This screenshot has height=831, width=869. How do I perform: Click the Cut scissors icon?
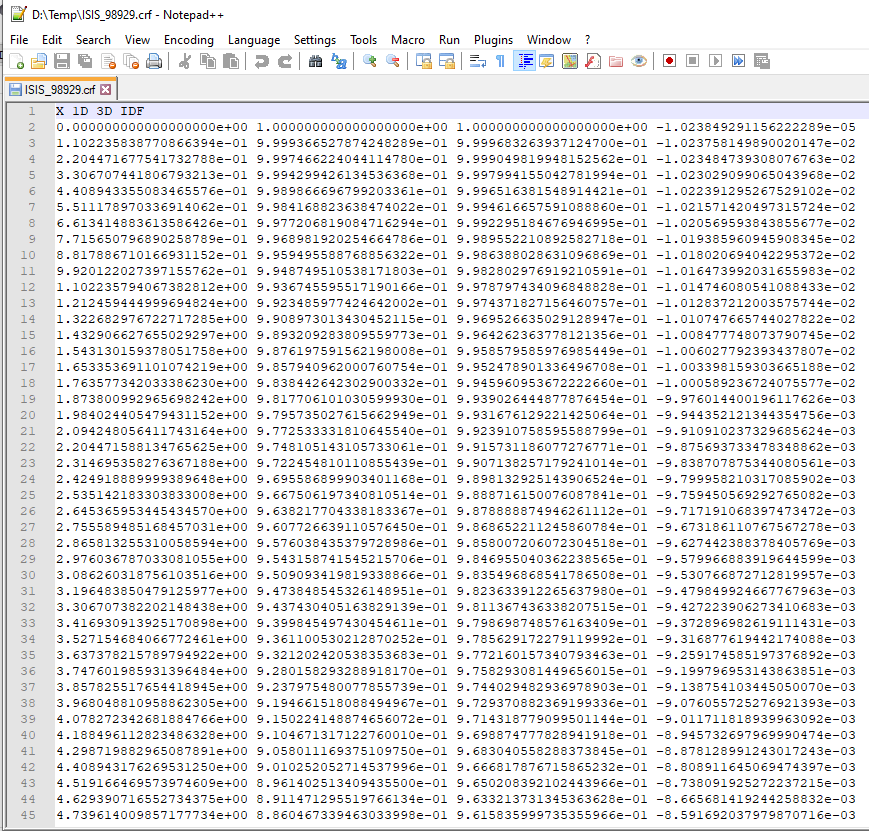(x=185, y=61)
